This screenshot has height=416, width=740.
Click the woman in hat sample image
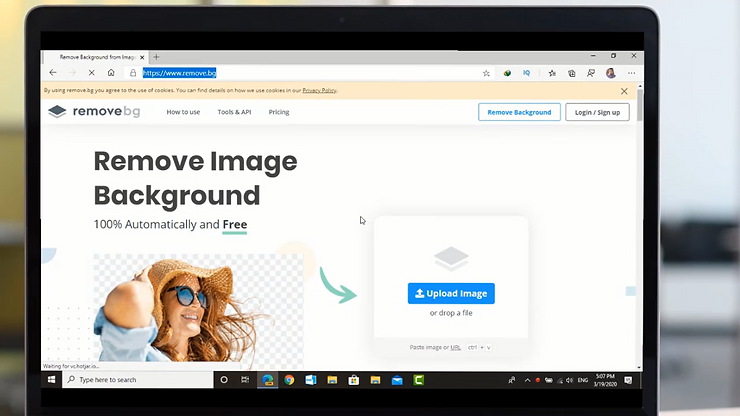coord(198,309)
